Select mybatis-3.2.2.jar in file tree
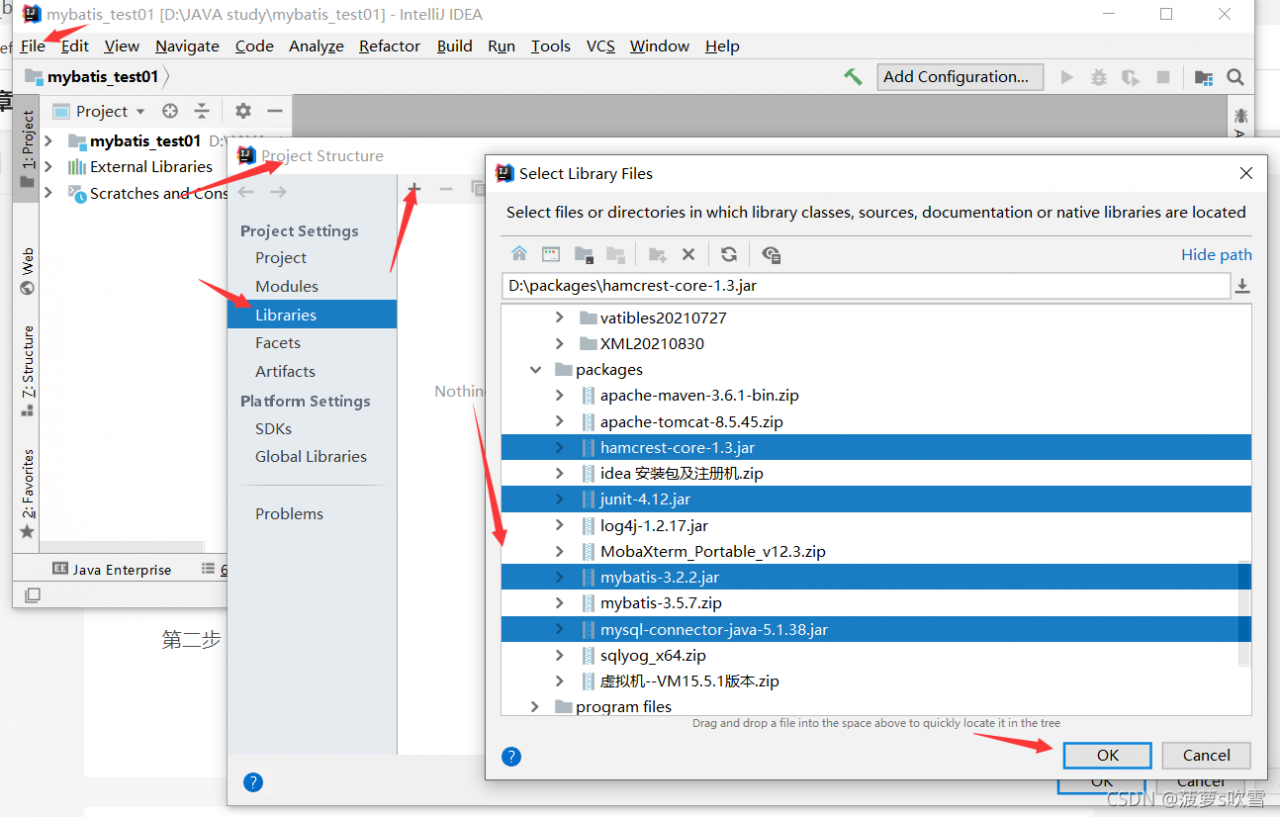1280x817 pixels. (876, 578)
